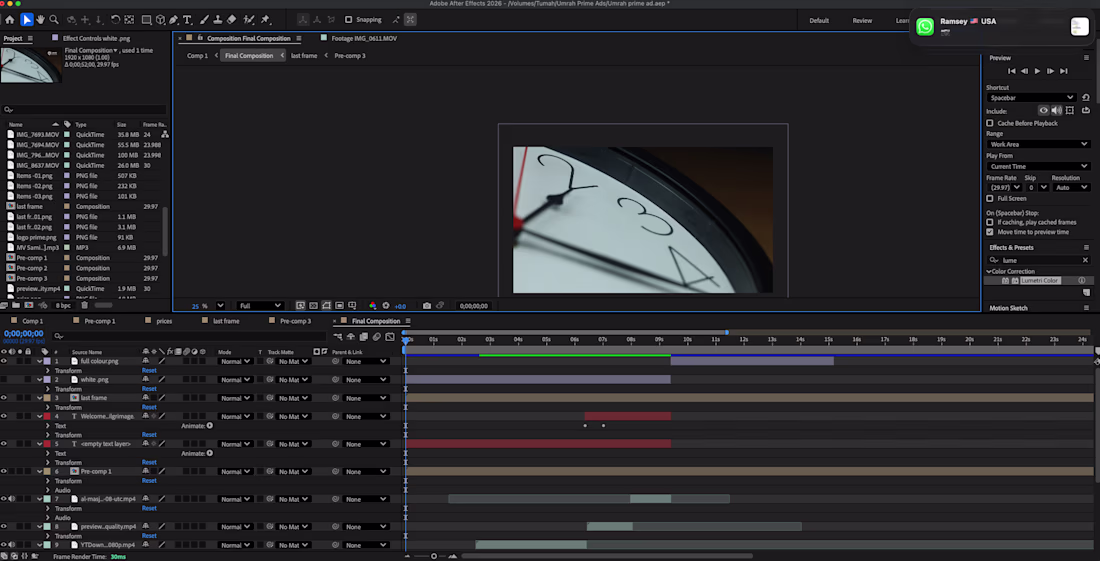Open the Shortcut Spacebar dropdown
Image resolution: width=1100 pixels, height=561 pixels.
tap(1030, 98)
